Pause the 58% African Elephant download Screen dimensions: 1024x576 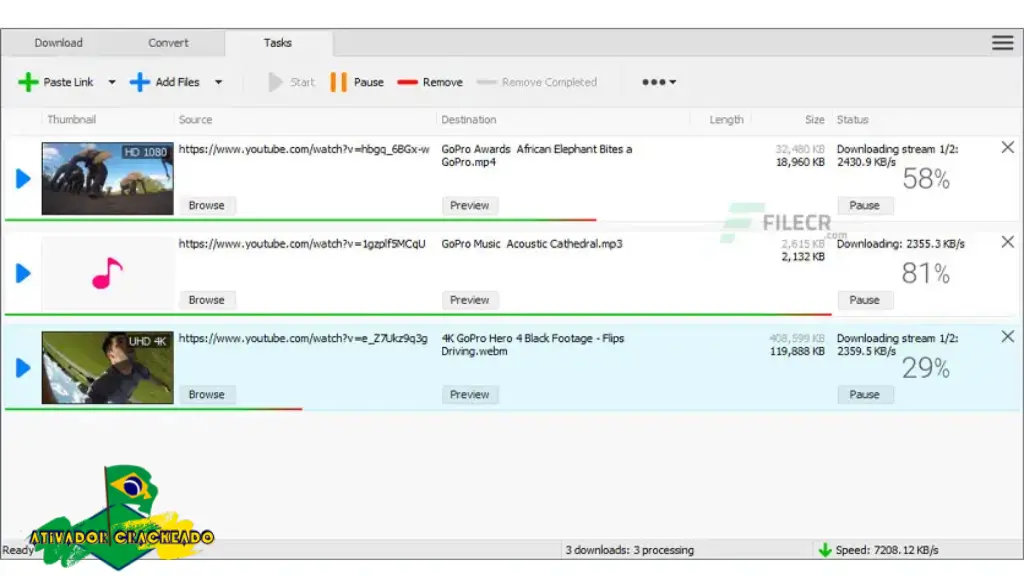[x=865, y=206]
